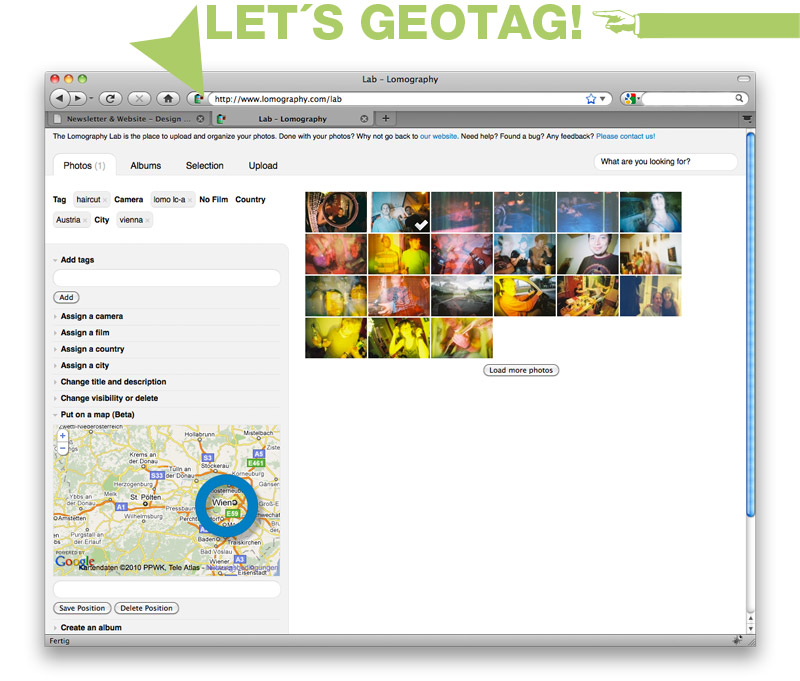Screen dimensions: 800x681
Task: Close the Lab - Lomography tab
Action: pyautogui.click(x=364, y=118)
